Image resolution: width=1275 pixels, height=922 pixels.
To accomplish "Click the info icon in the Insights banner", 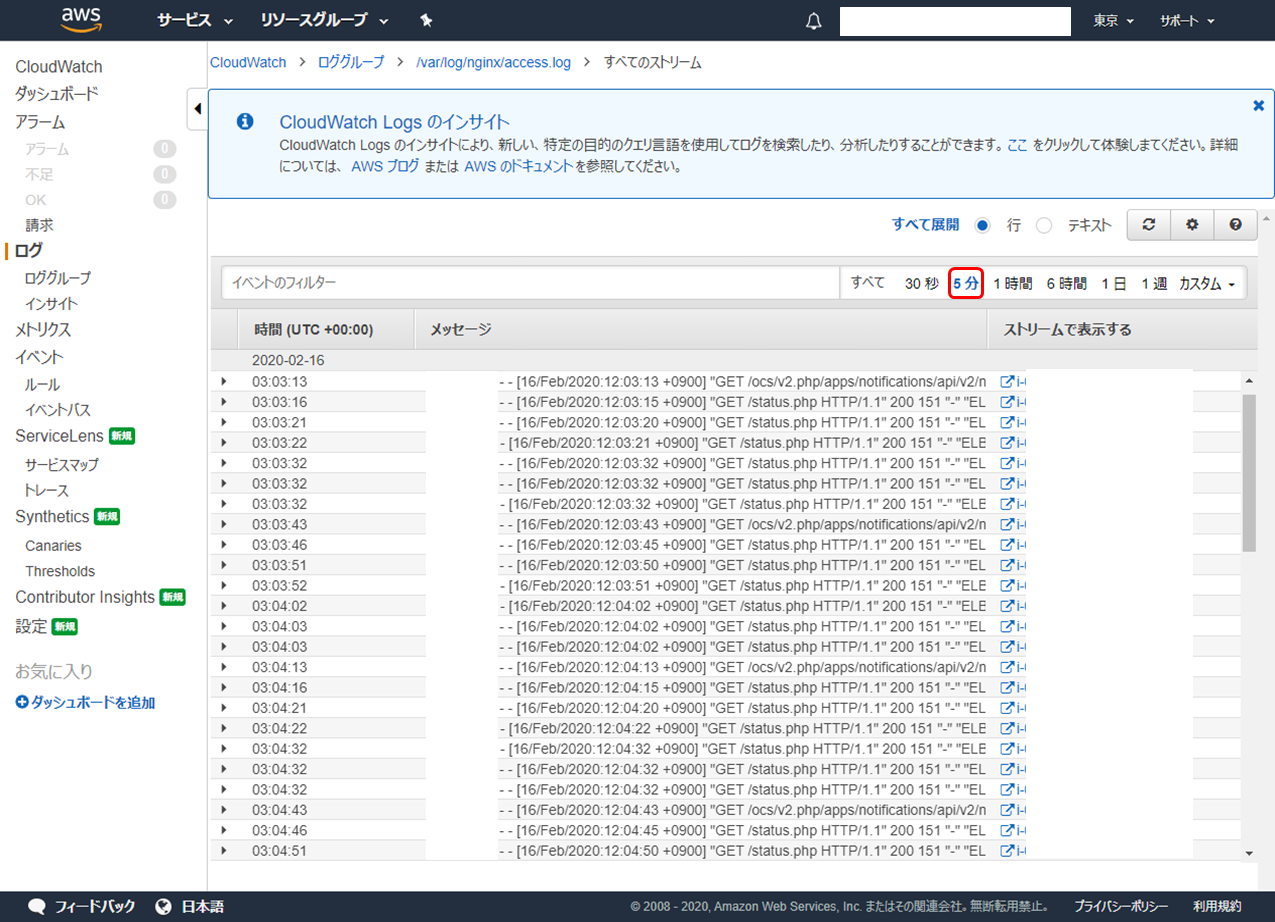I will coord(245,122).
